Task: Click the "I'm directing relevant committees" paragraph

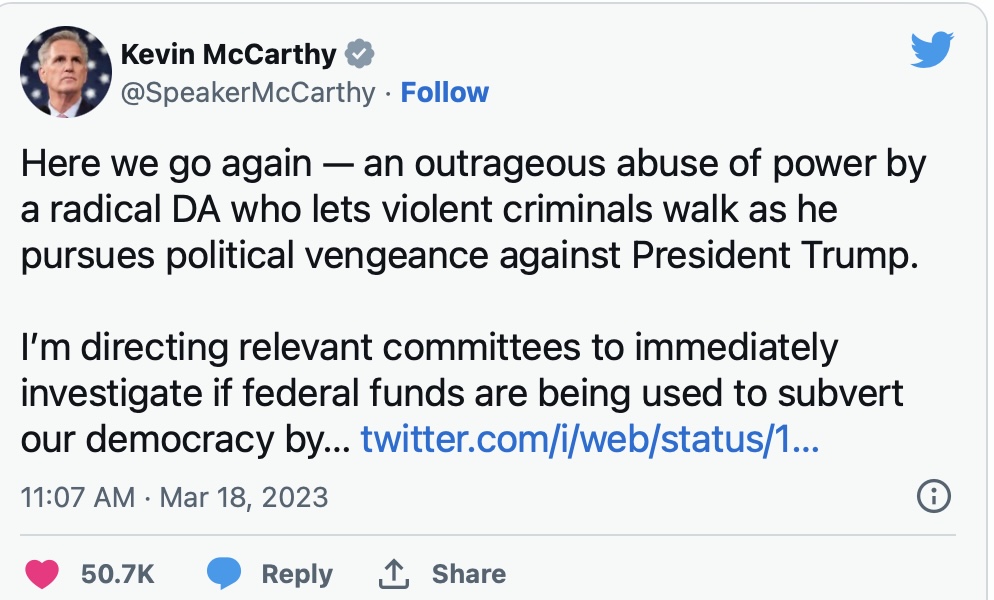Action: (460, 393)
